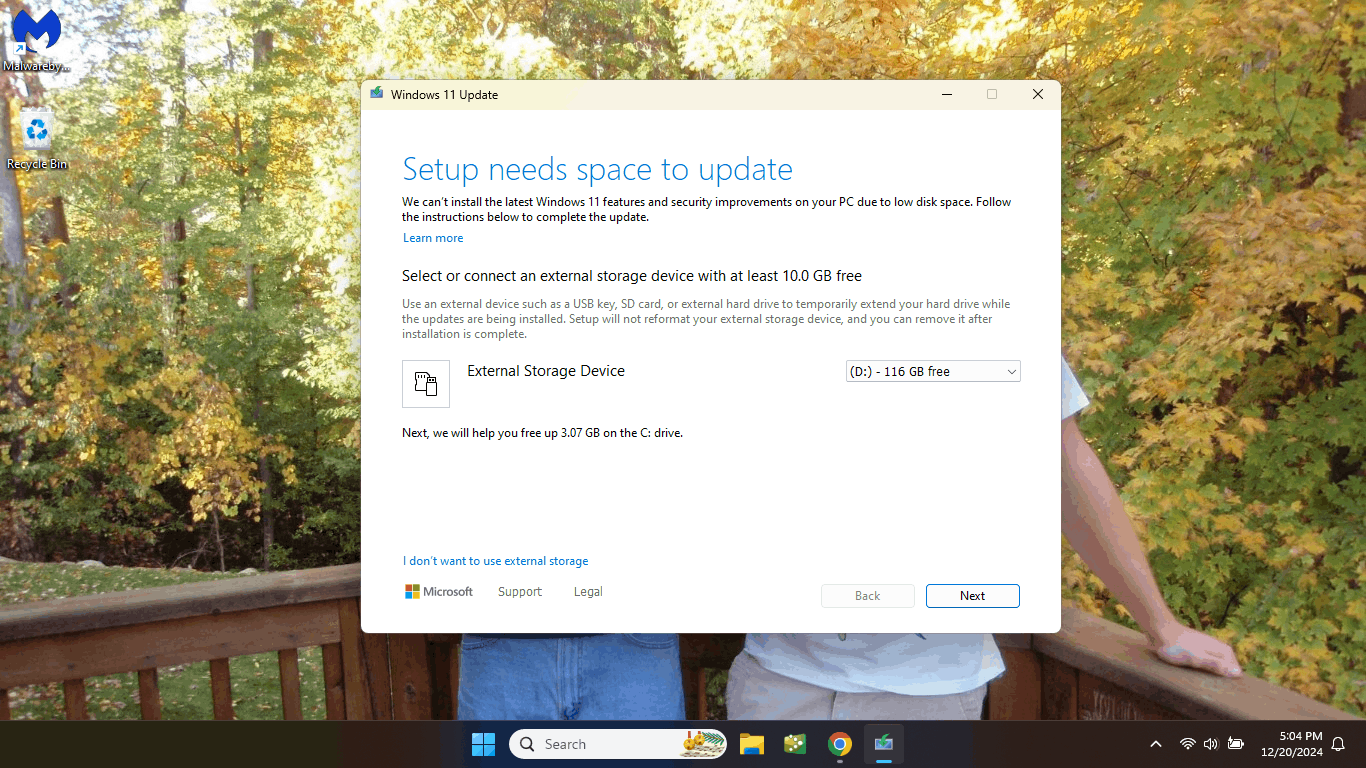Choose I don't want to use external storage
Viewport: 1366px width, 768px height.
(x=495, y=561)
